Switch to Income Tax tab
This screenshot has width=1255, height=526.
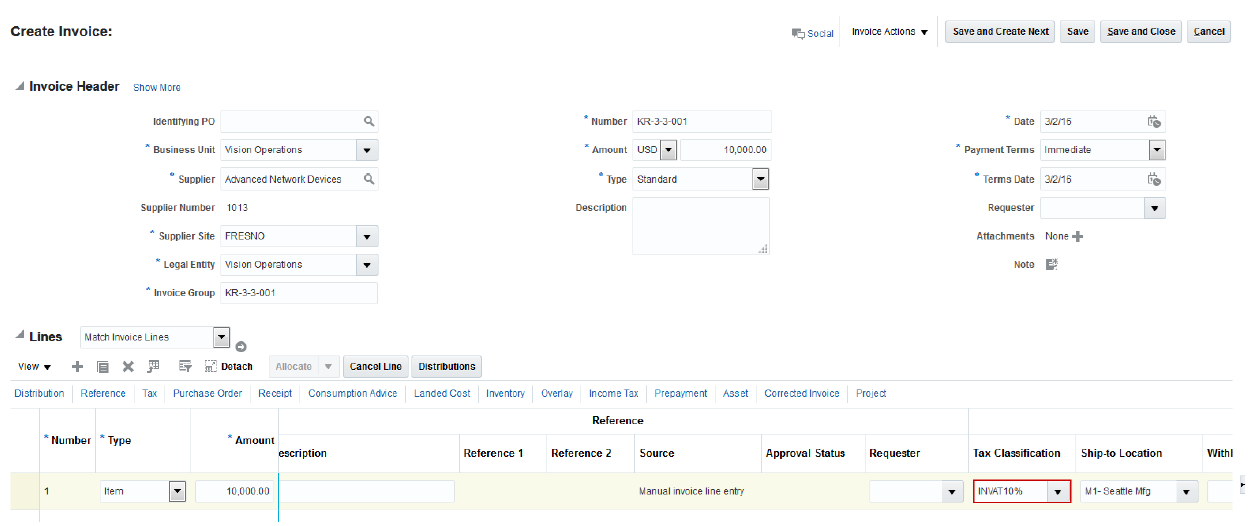click(613, 393)
